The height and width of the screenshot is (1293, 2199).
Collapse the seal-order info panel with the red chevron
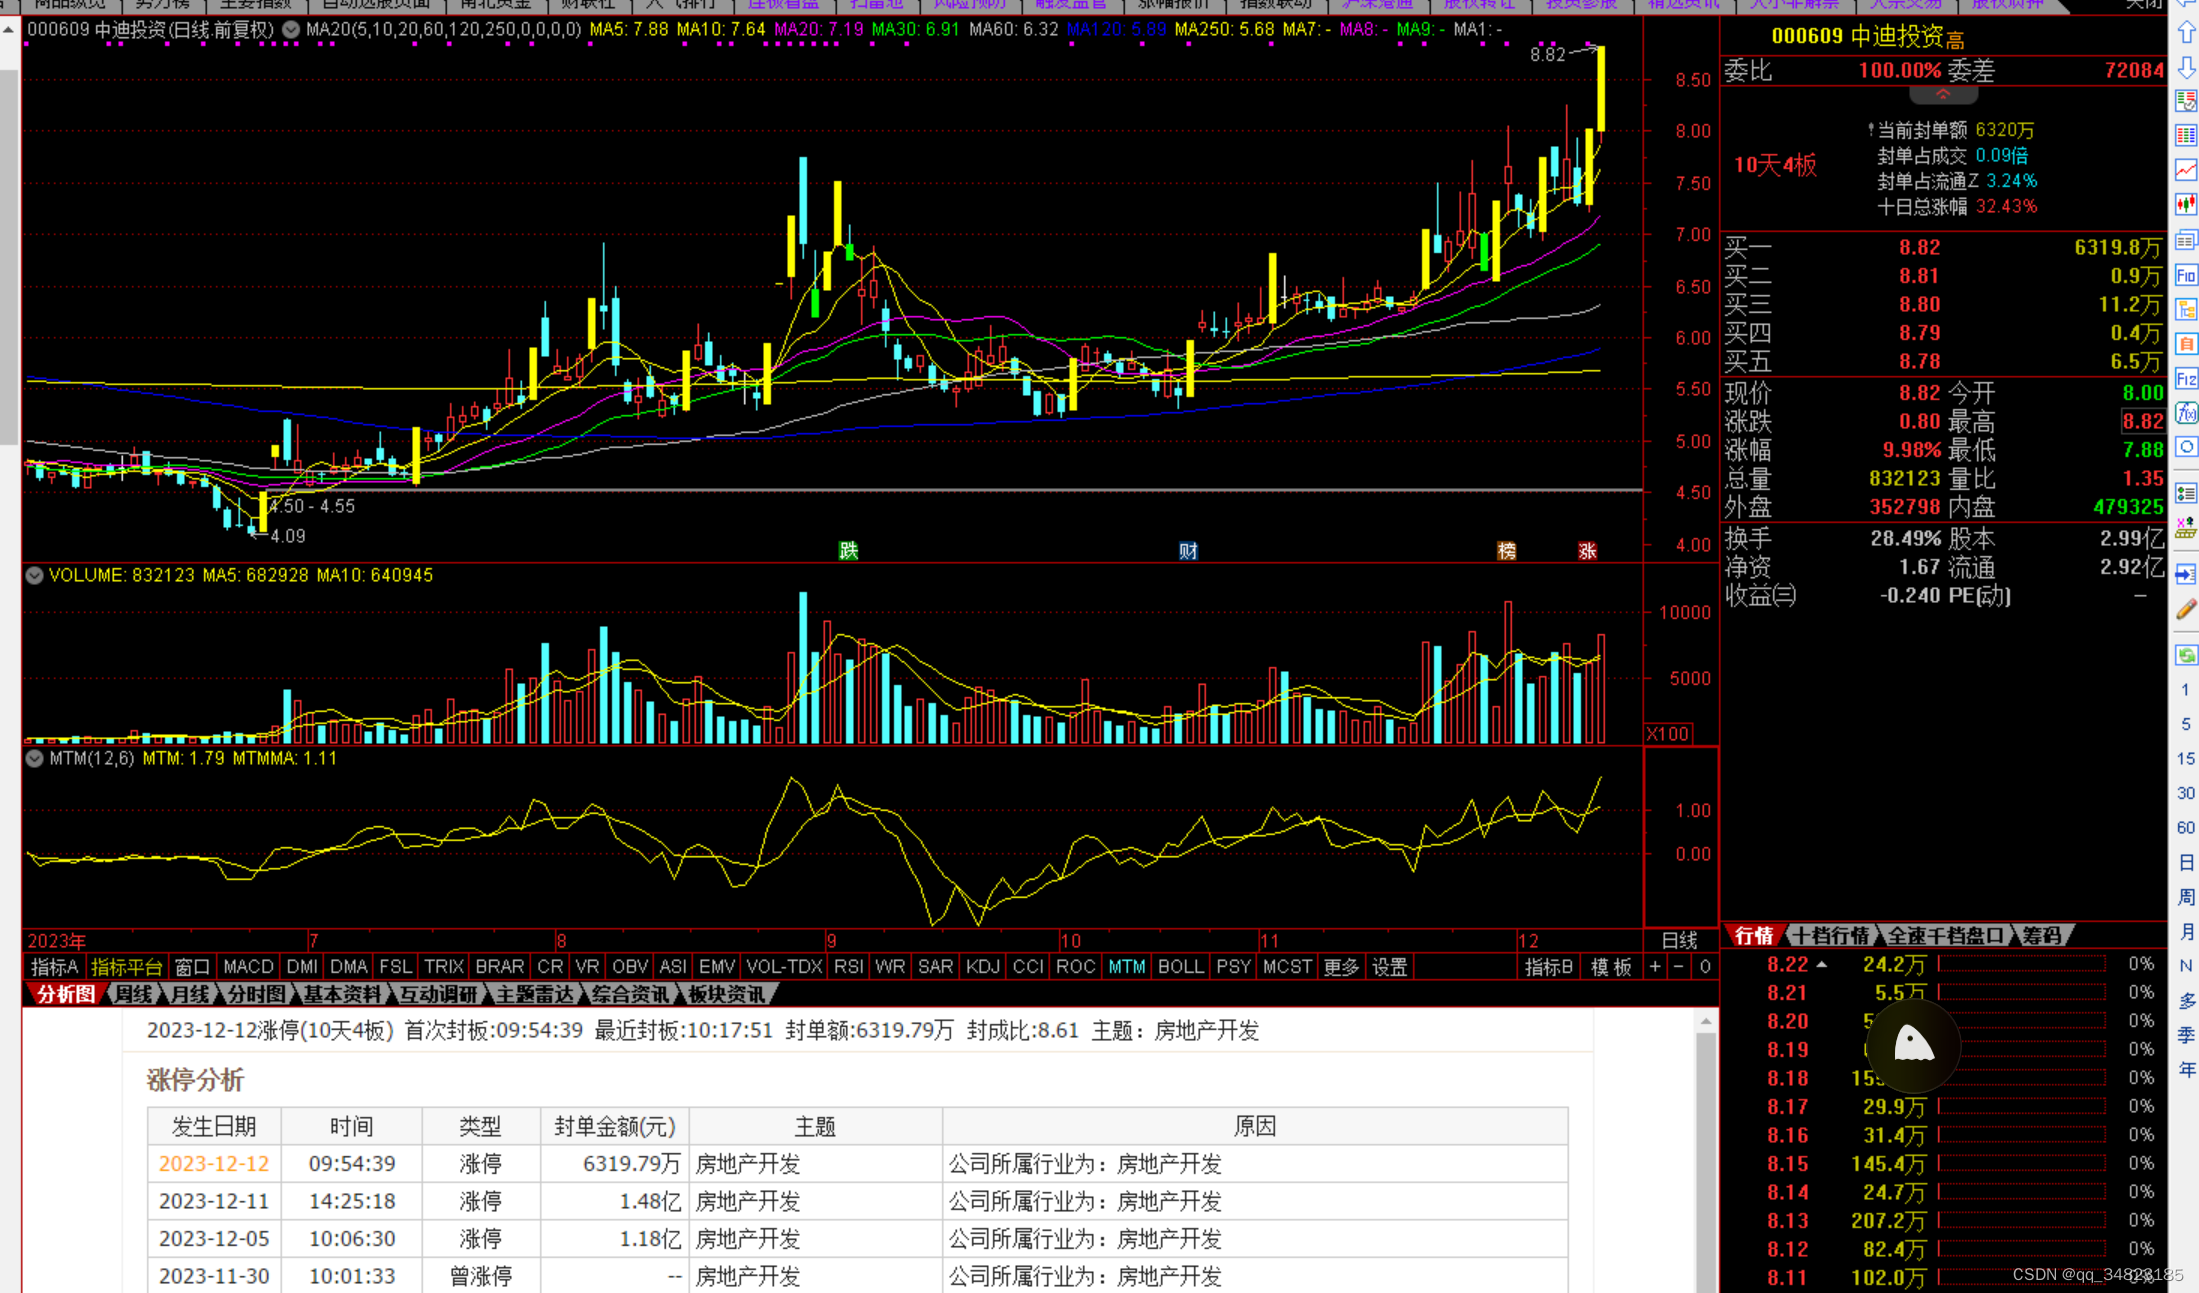click(x=1943, y=95)
